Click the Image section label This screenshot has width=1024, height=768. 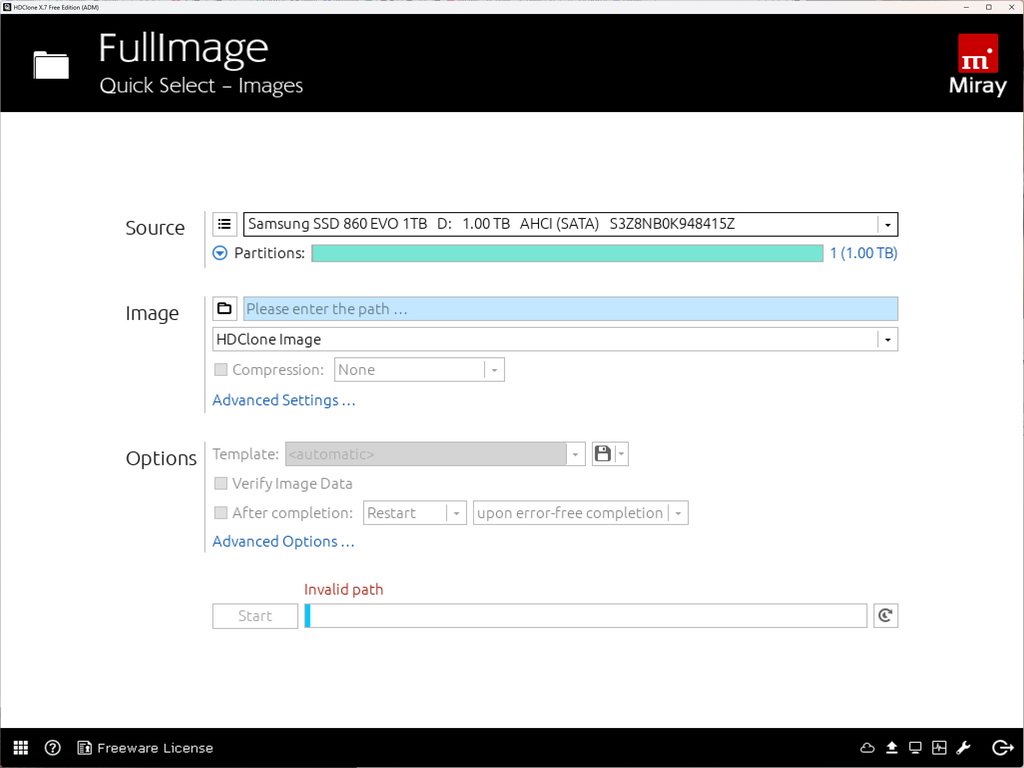pyautogui.click(x=152, y=313)
